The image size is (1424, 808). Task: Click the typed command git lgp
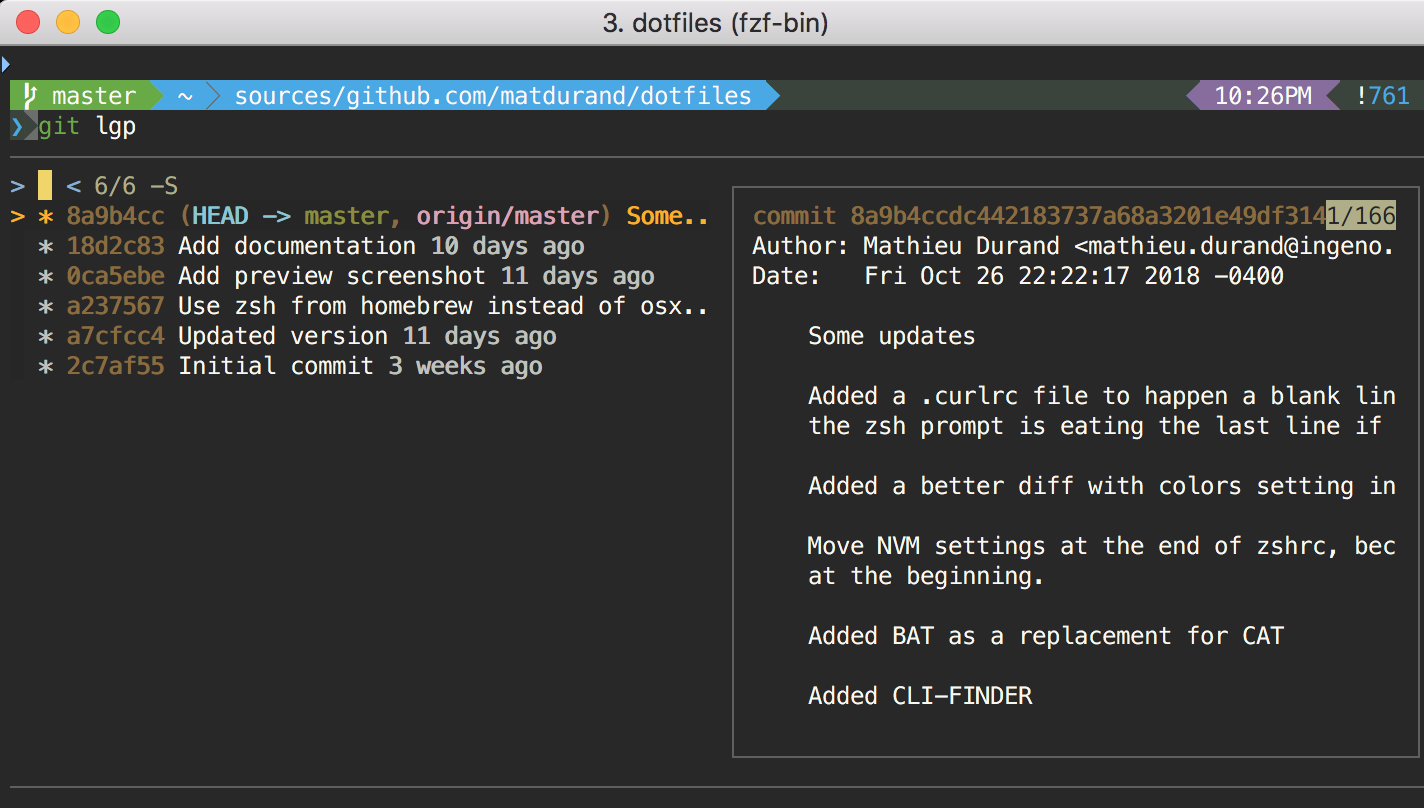click(x=87, y=127)
